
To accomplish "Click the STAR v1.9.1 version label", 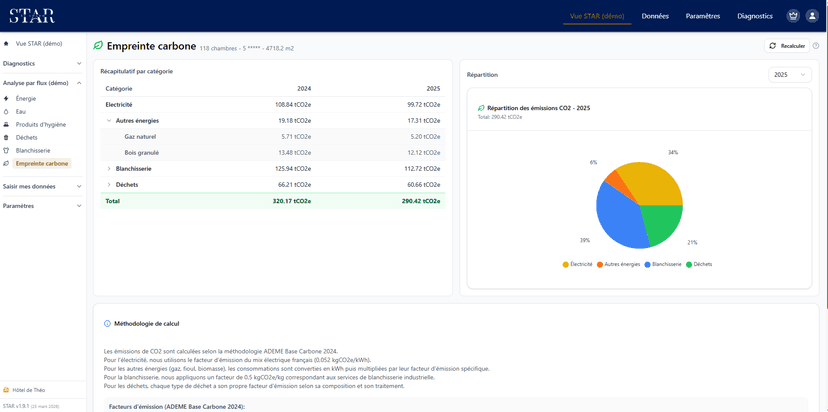I will point(31,406).
